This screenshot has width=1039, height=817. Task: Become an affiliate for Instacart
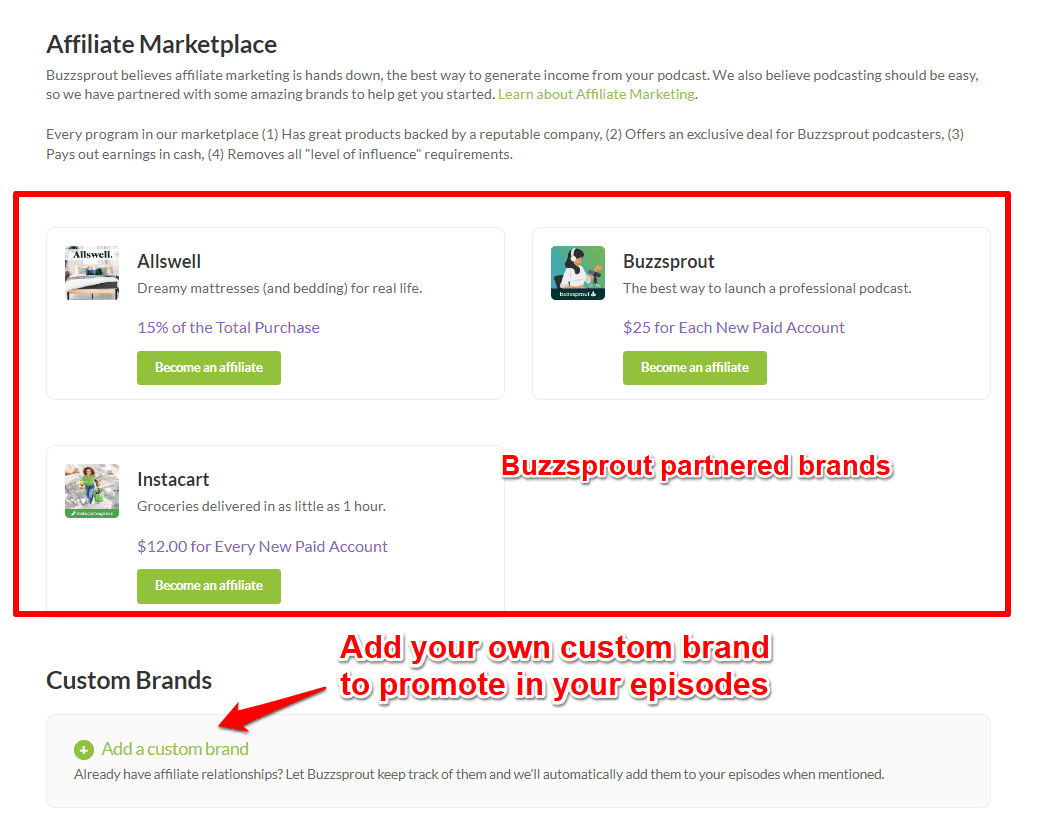pyautogui.click(x=208, y=586)
